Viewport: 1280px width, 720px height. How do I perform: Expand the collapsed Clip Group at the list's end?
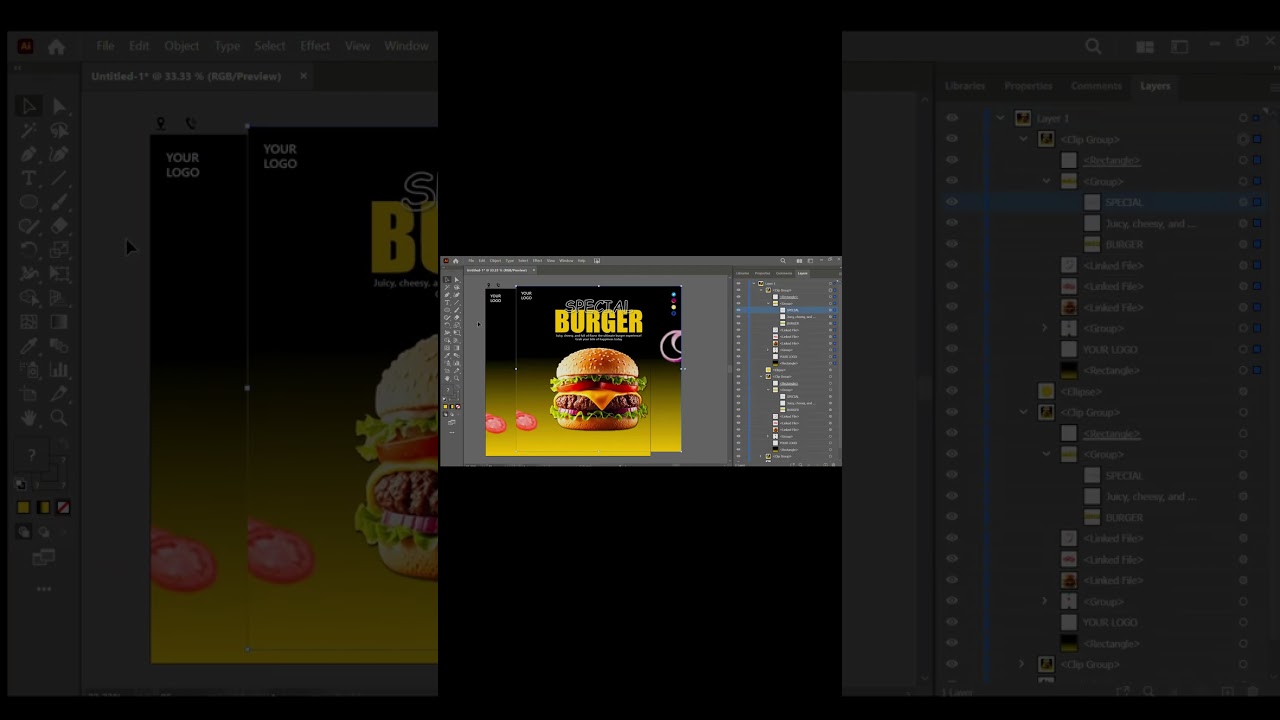pyautogui.click(x=1023, y=664)
